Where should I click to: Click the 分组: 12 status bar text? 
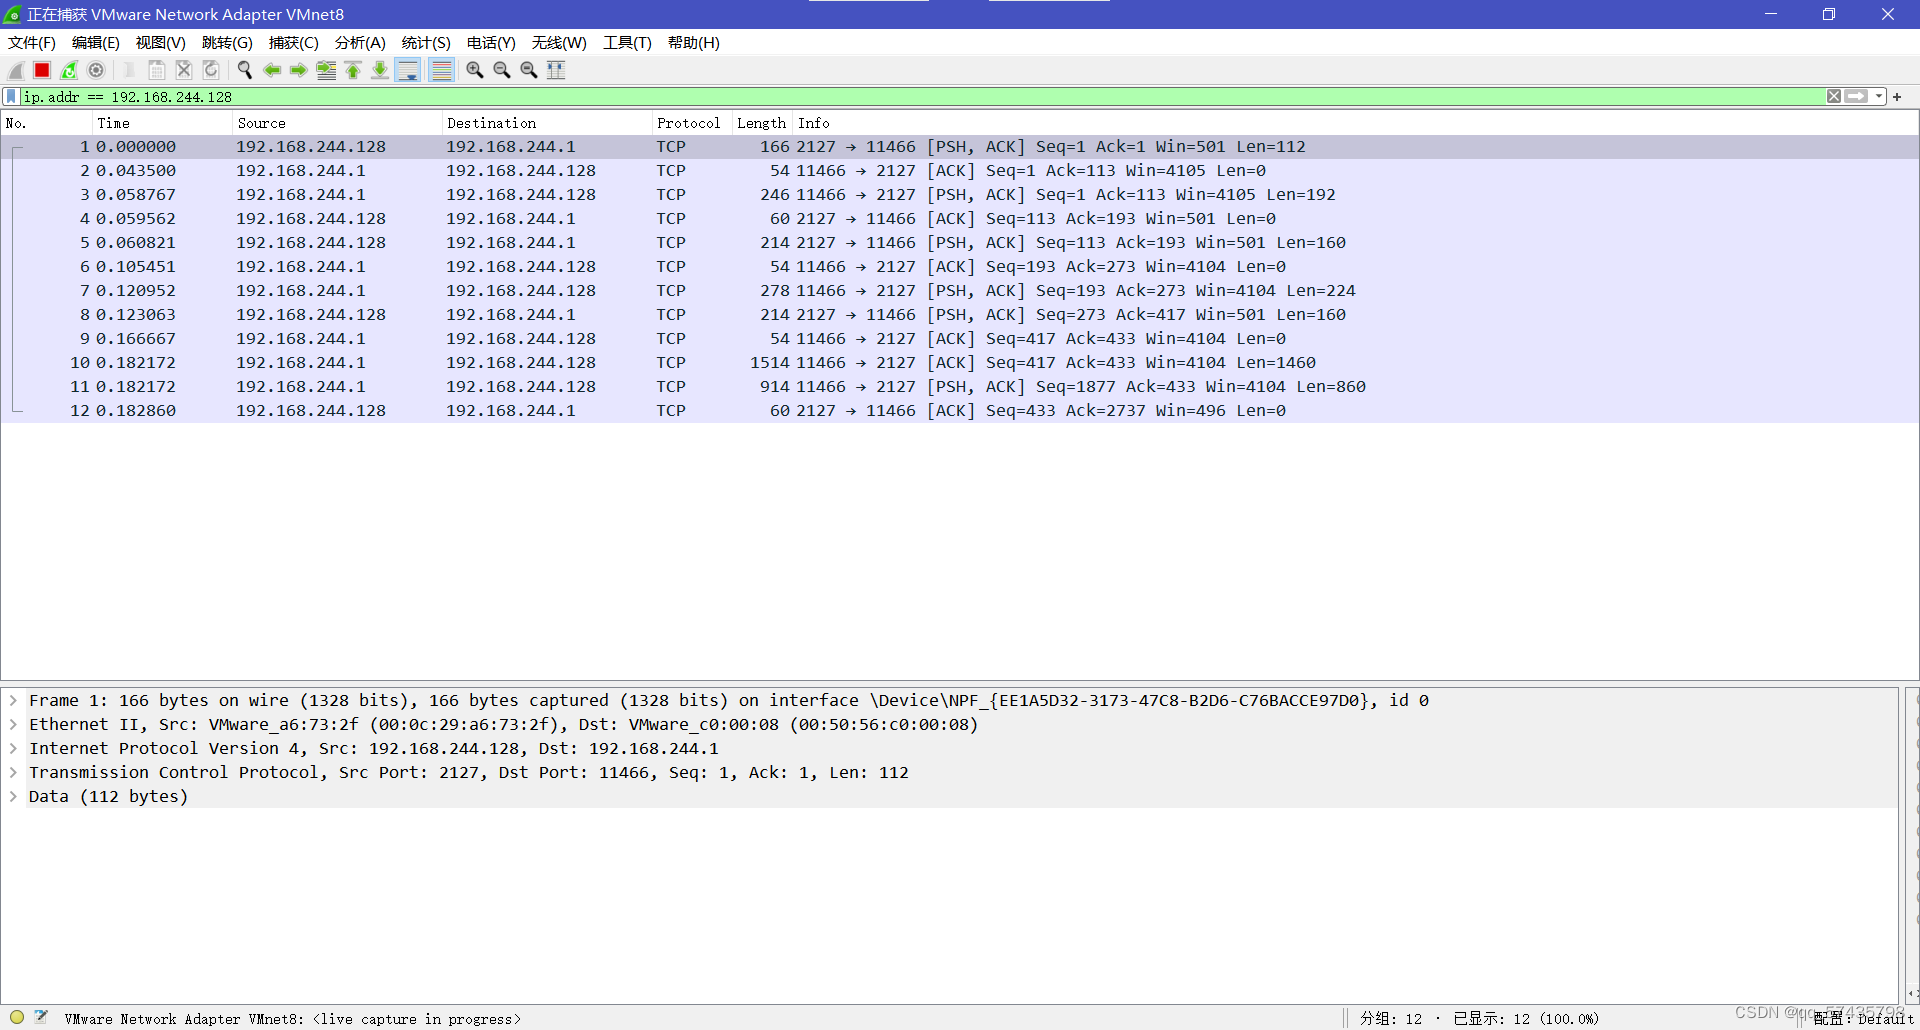[x=1391, y=1019]
